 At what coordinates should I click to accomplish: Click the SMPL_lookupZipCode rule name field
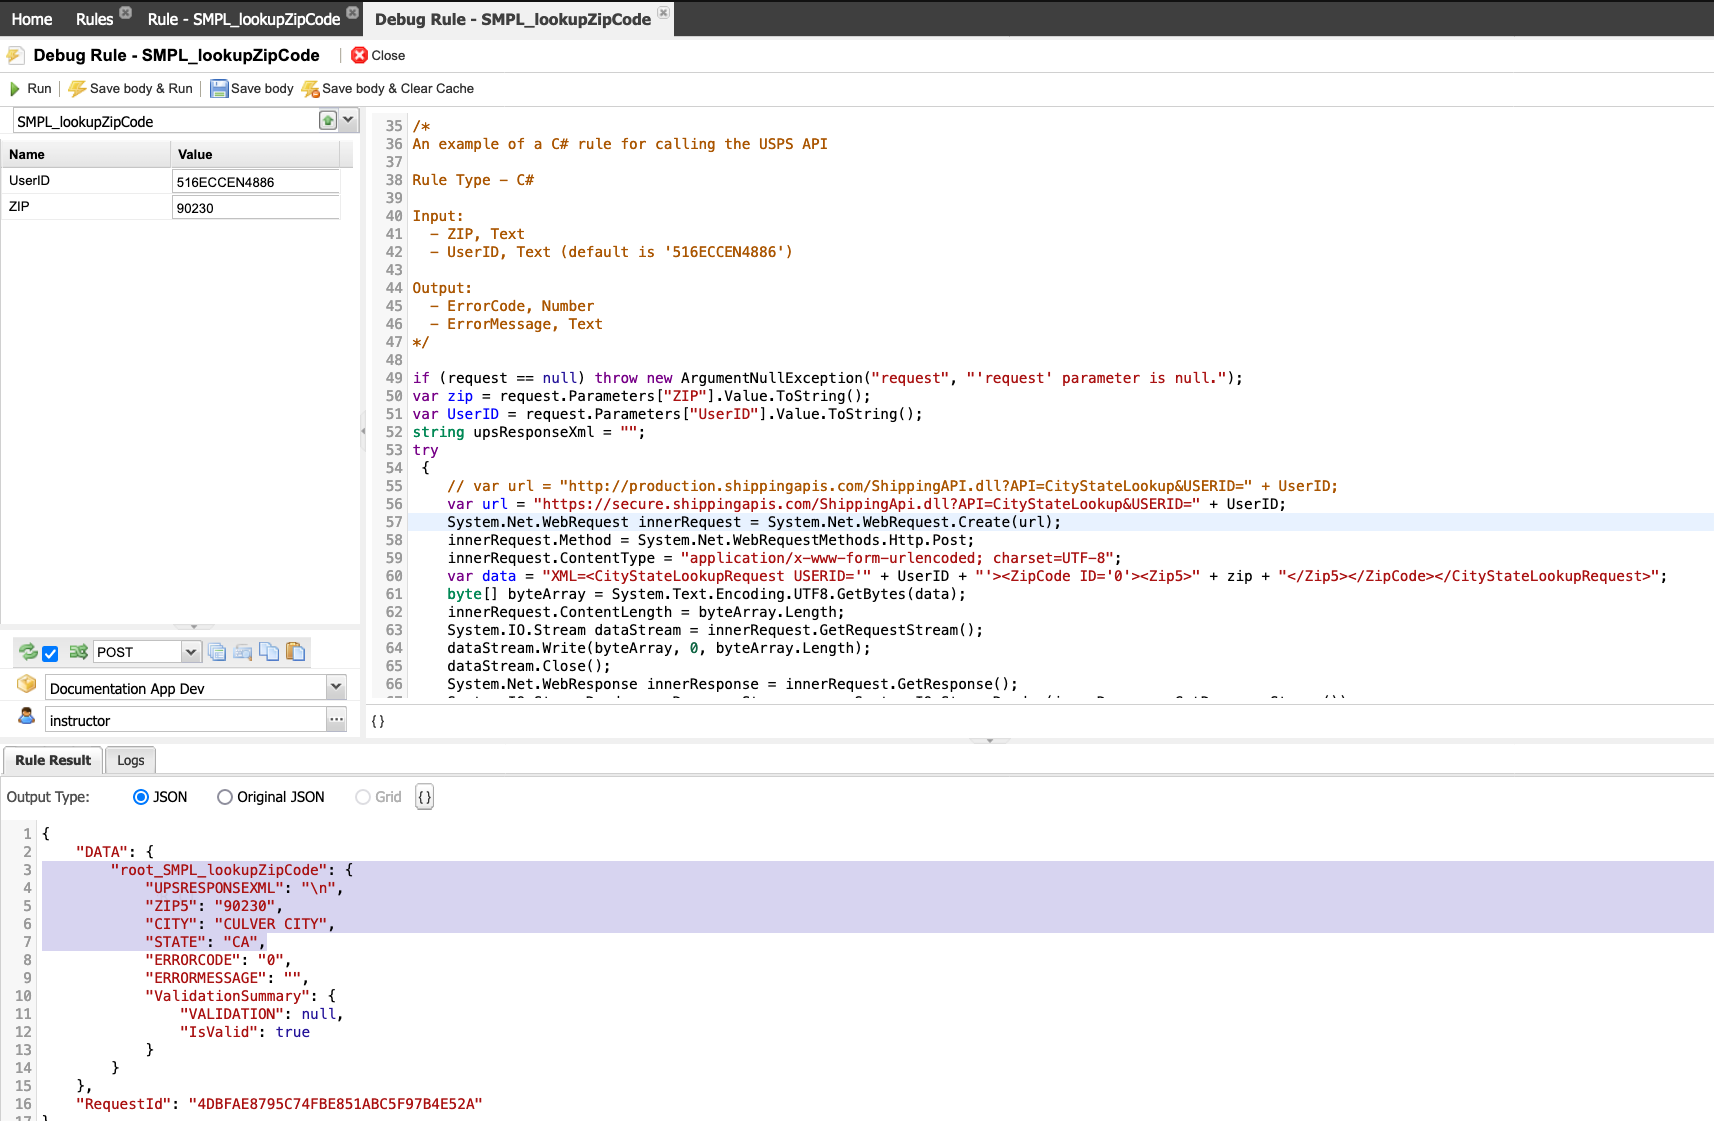[x=165, y=121]
